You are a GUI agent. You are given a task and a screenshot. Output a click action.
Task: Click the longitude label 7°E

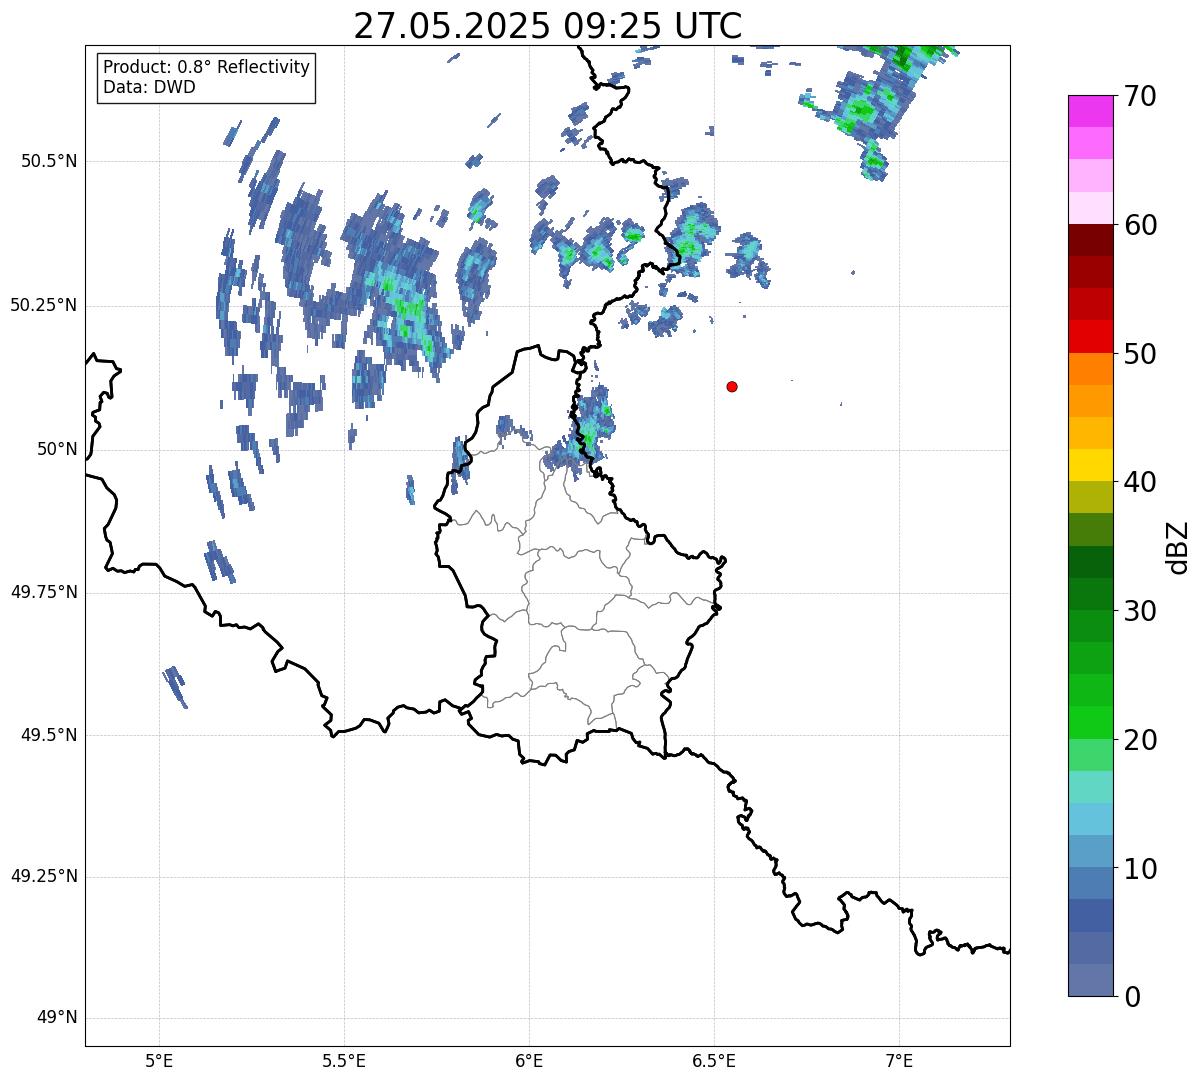(899, 1060)
